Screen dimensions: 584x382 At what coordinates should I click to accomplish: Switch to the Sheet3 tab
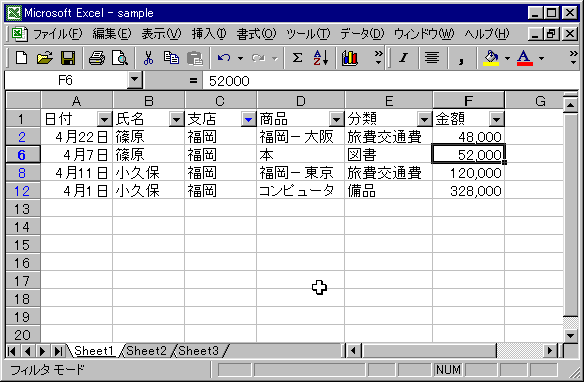(199, 351)
